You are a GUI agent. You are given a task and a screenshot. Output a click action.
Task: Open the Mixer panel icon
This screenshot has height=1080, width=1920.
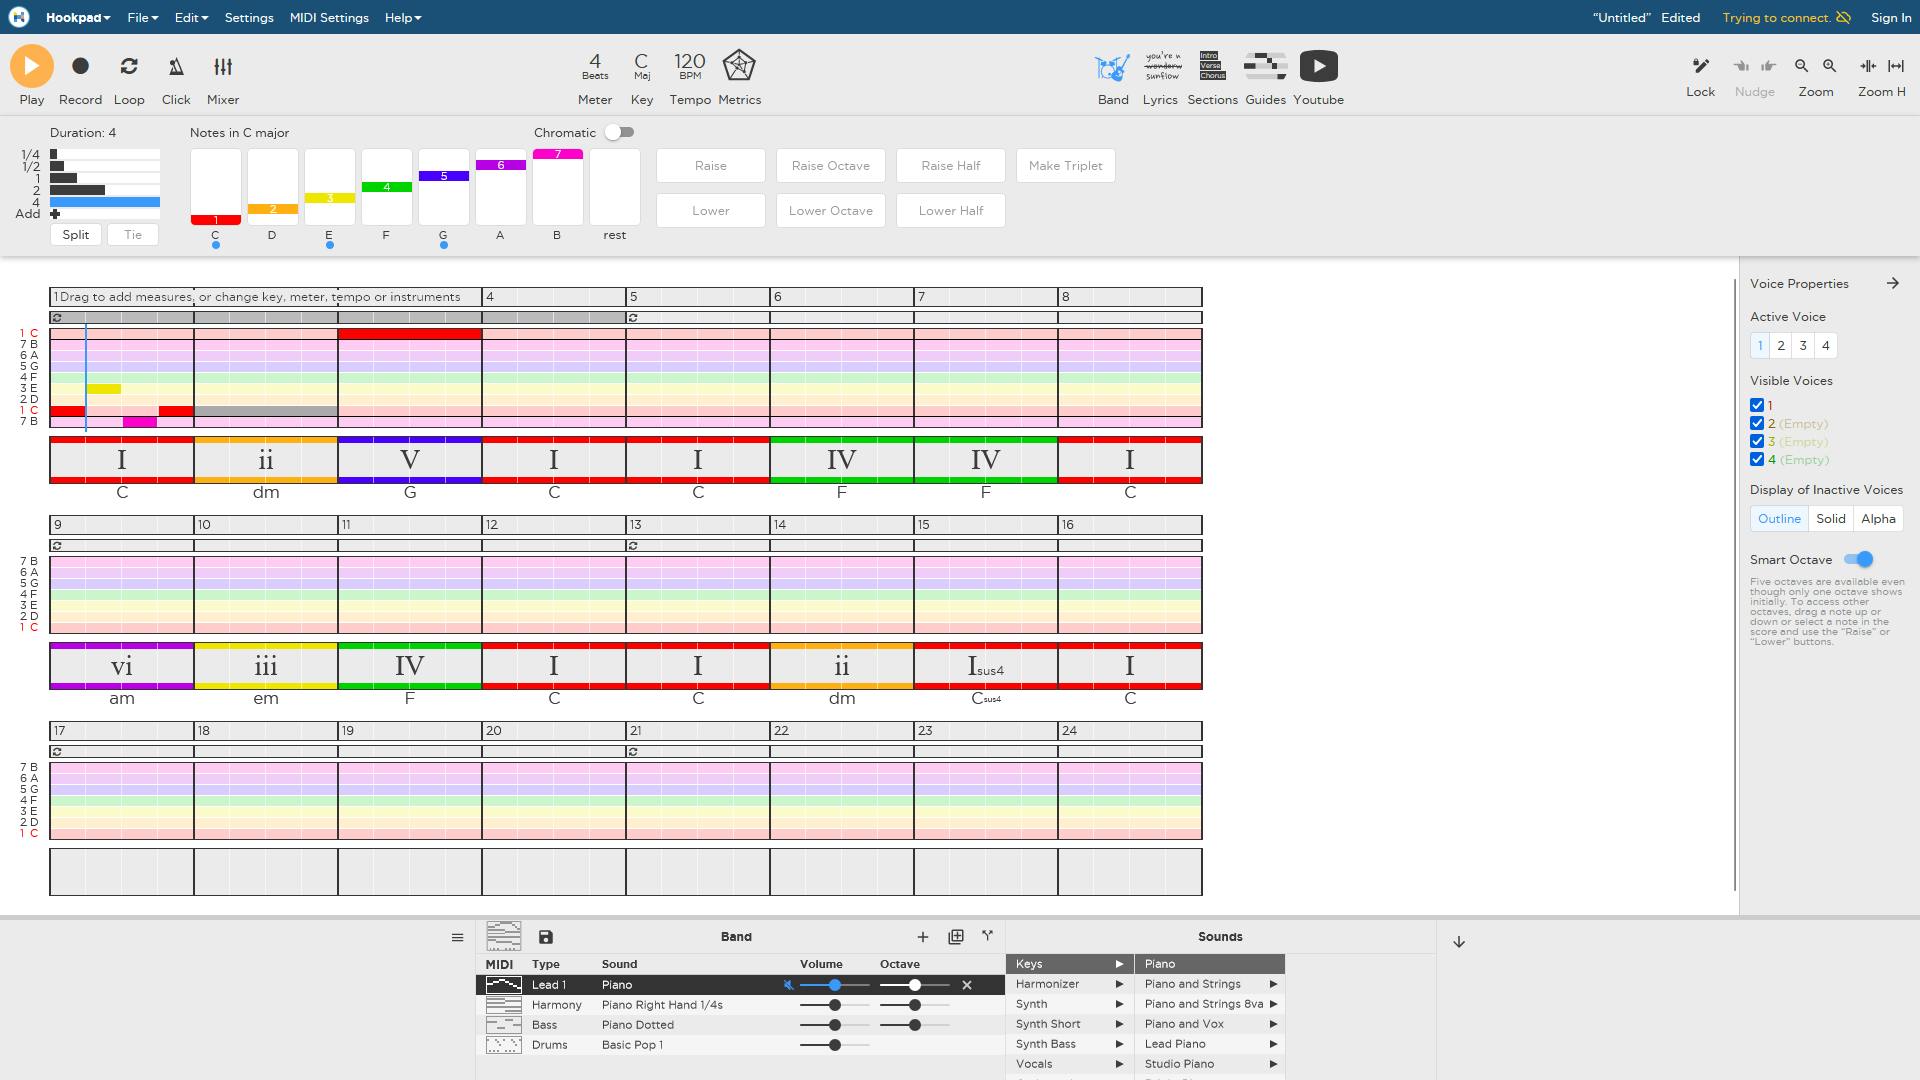click(x=223, y=67)
